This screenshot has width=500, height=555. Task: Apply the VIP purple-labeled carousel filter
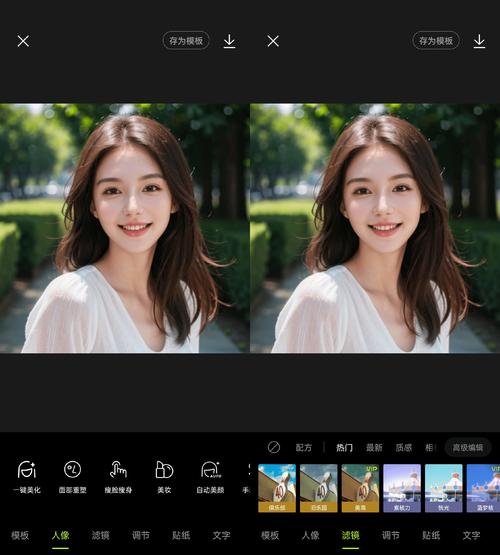point(483,488)
